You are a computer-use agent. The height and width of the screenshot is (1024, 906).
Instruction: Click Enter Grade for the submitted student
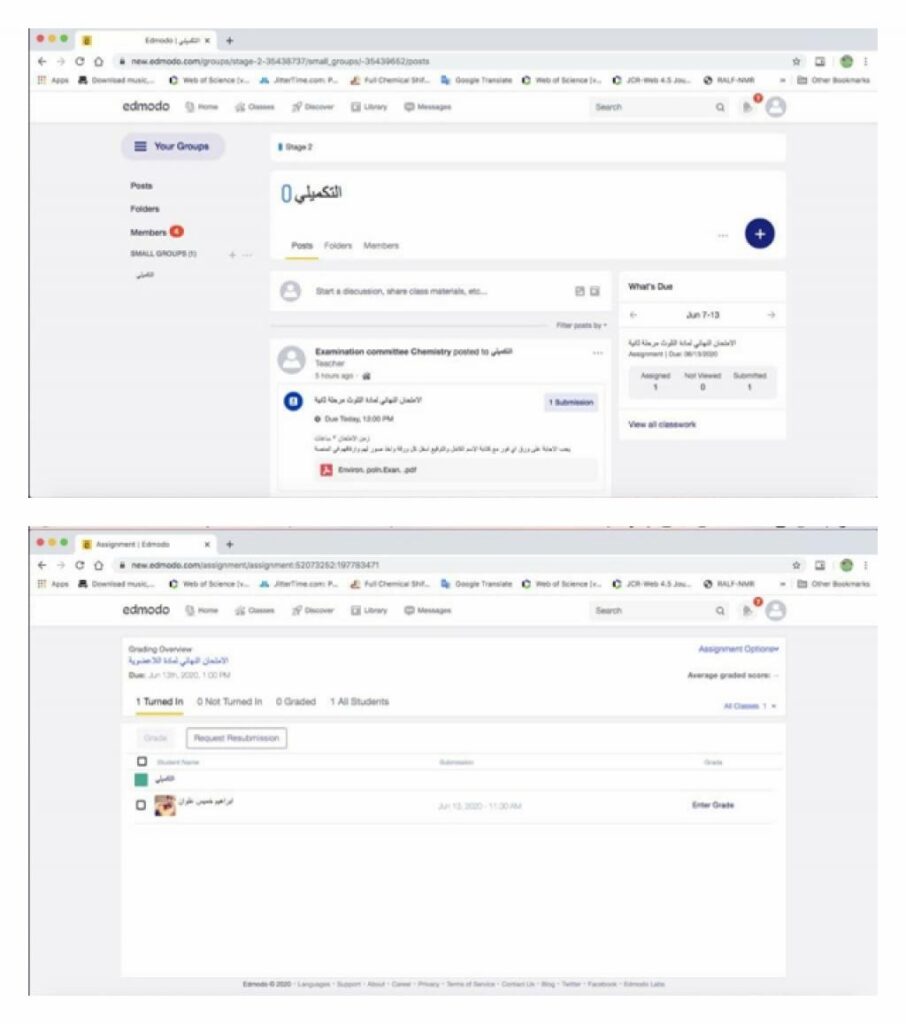[x=713, y=805]
